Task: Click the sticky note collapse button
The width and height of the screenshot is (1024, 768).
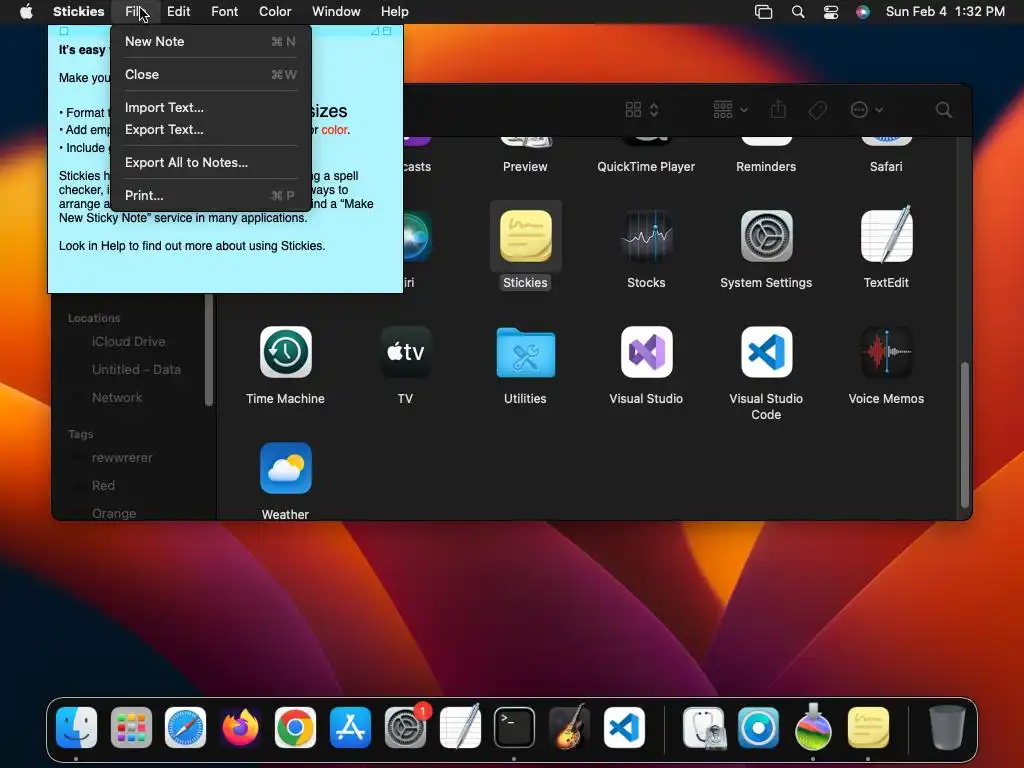Action: [387, 31]
